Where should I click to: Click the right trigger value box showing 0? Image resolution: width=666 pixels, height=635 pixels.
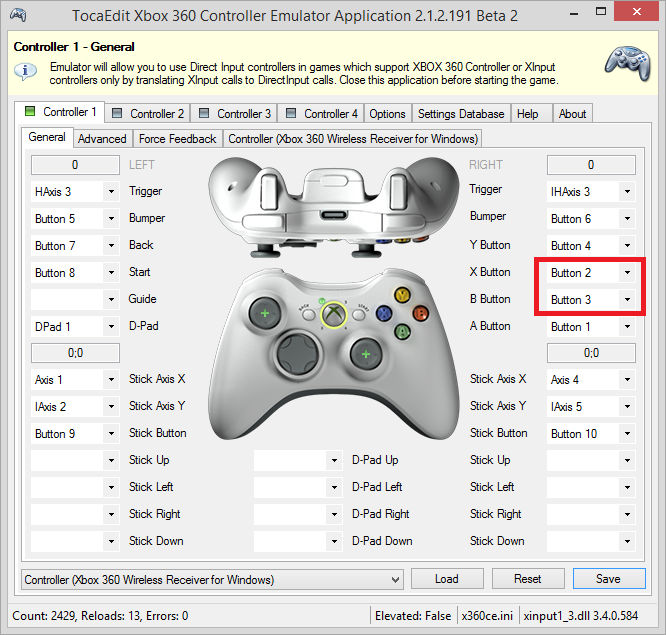pyautogui.click(x=591, y=165)
